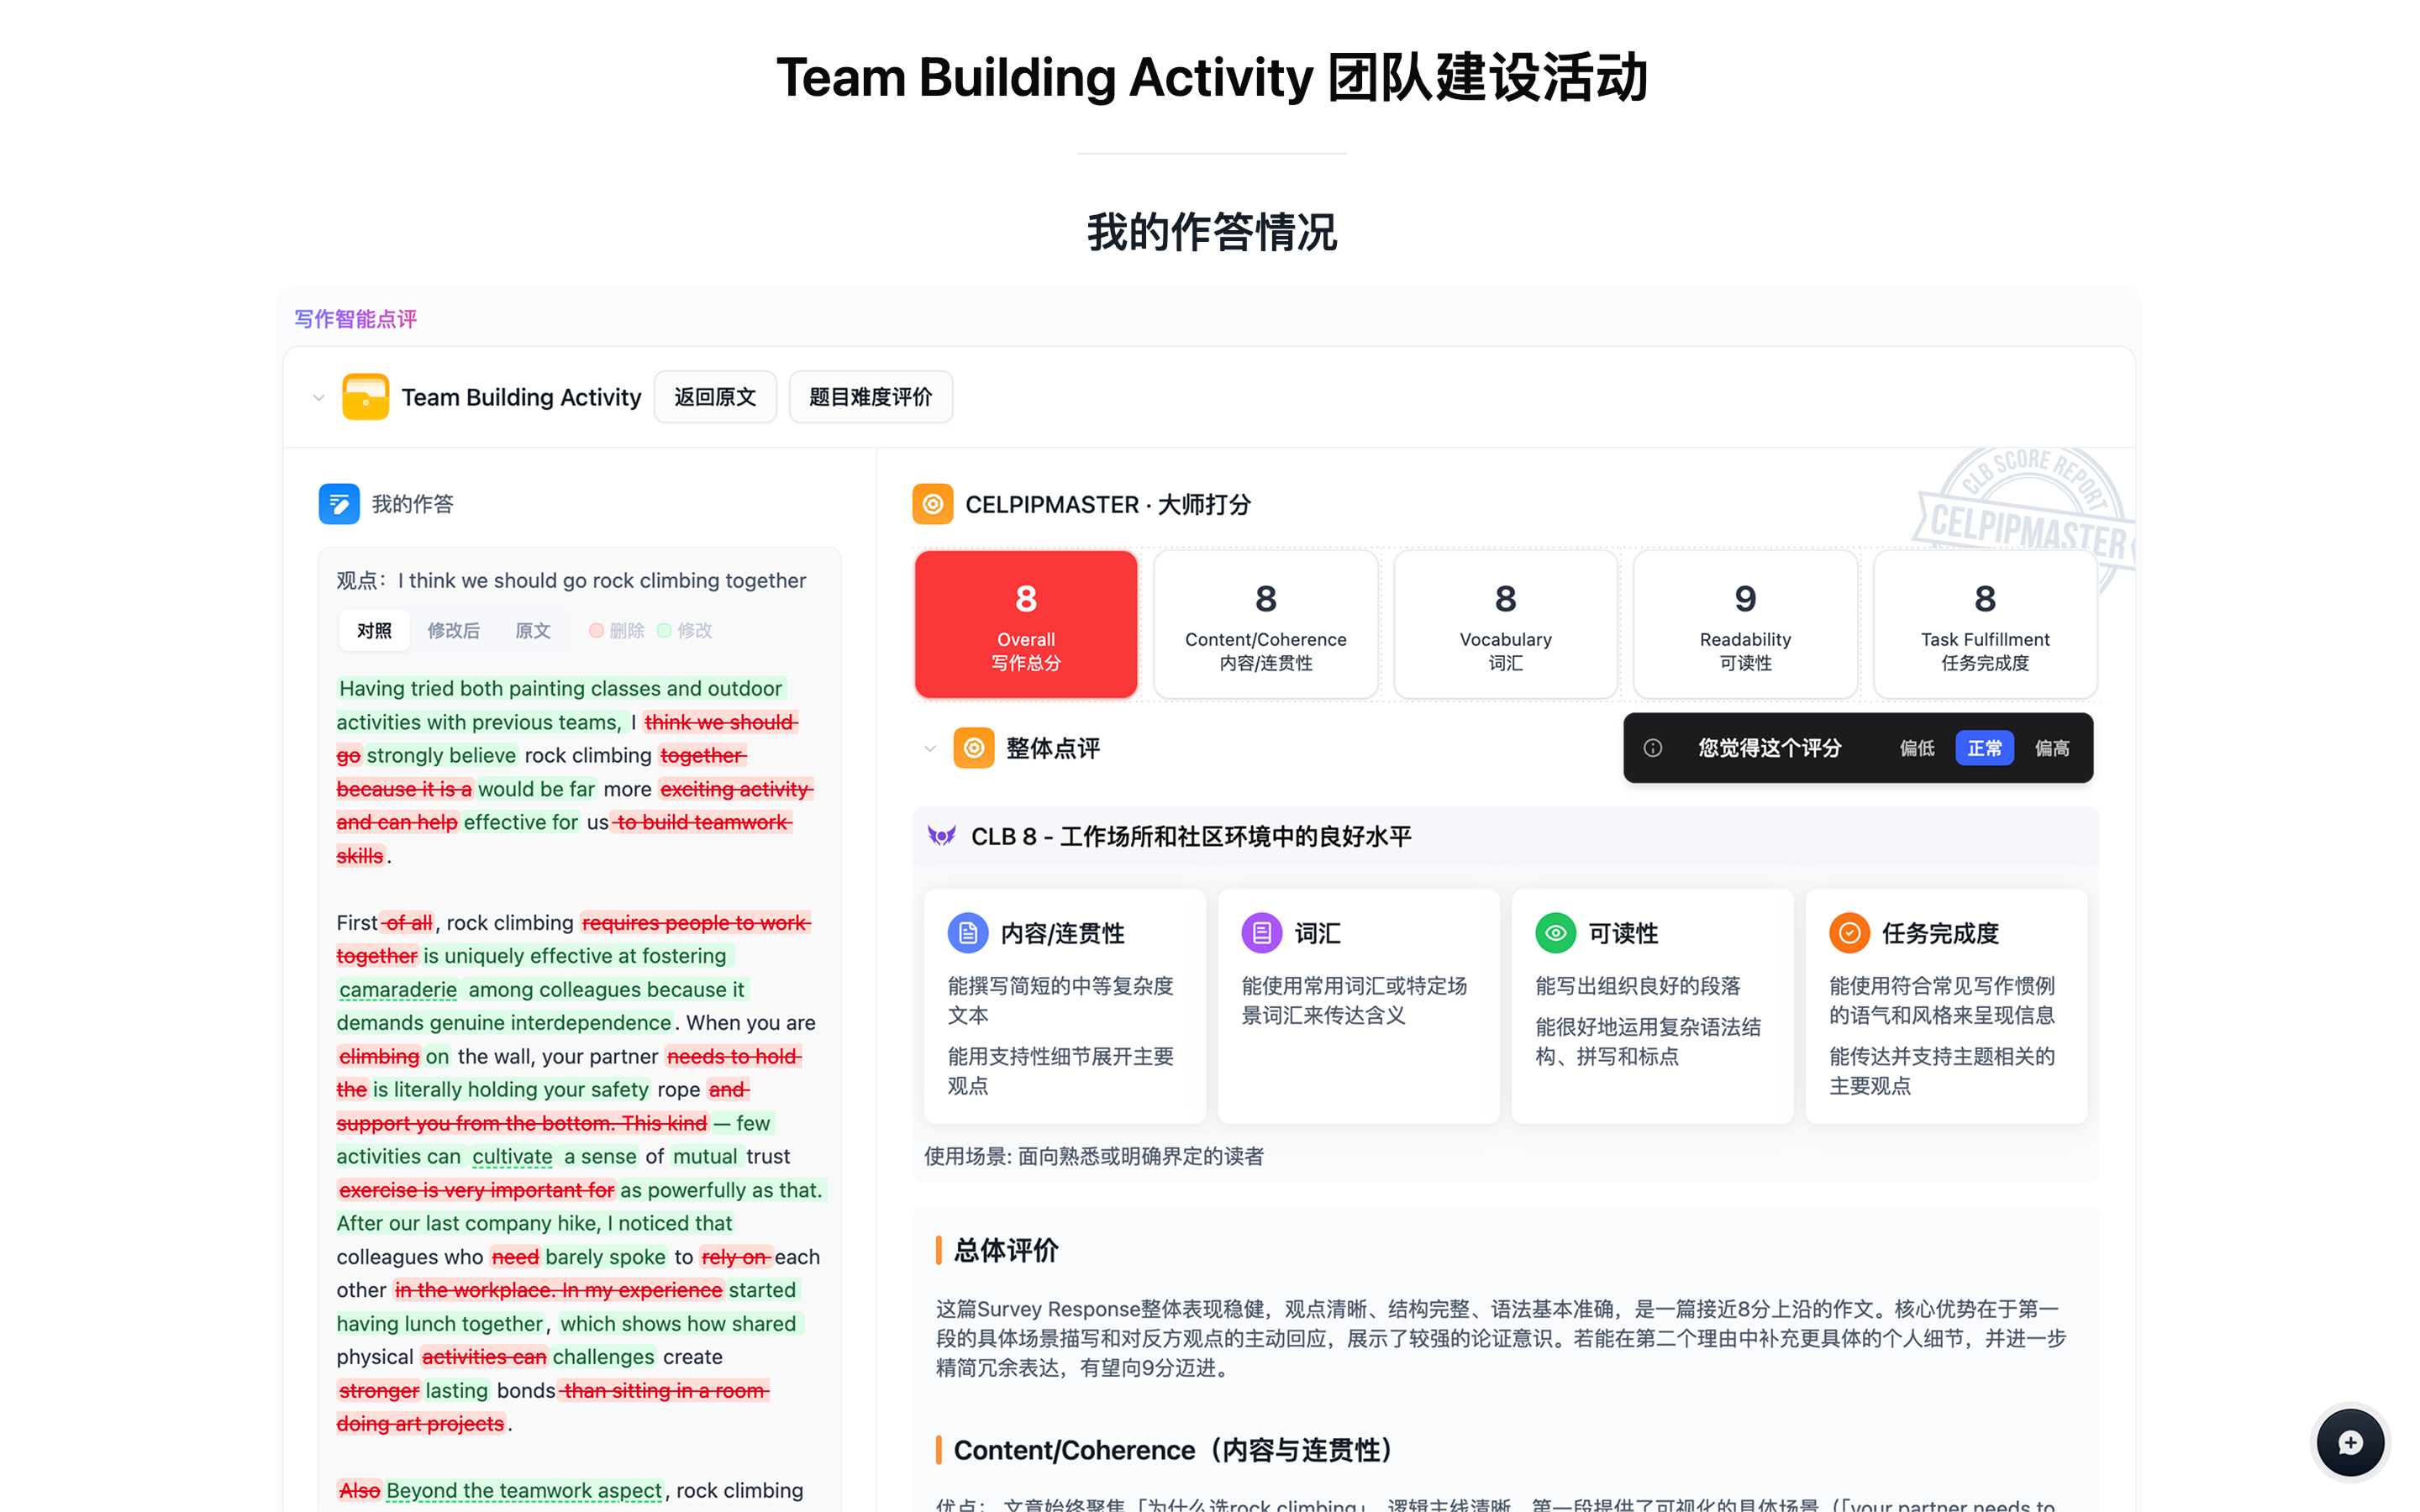Click the wing icon next to CLB 8
Viewport: 2420px width, 1512px height.
941,836
